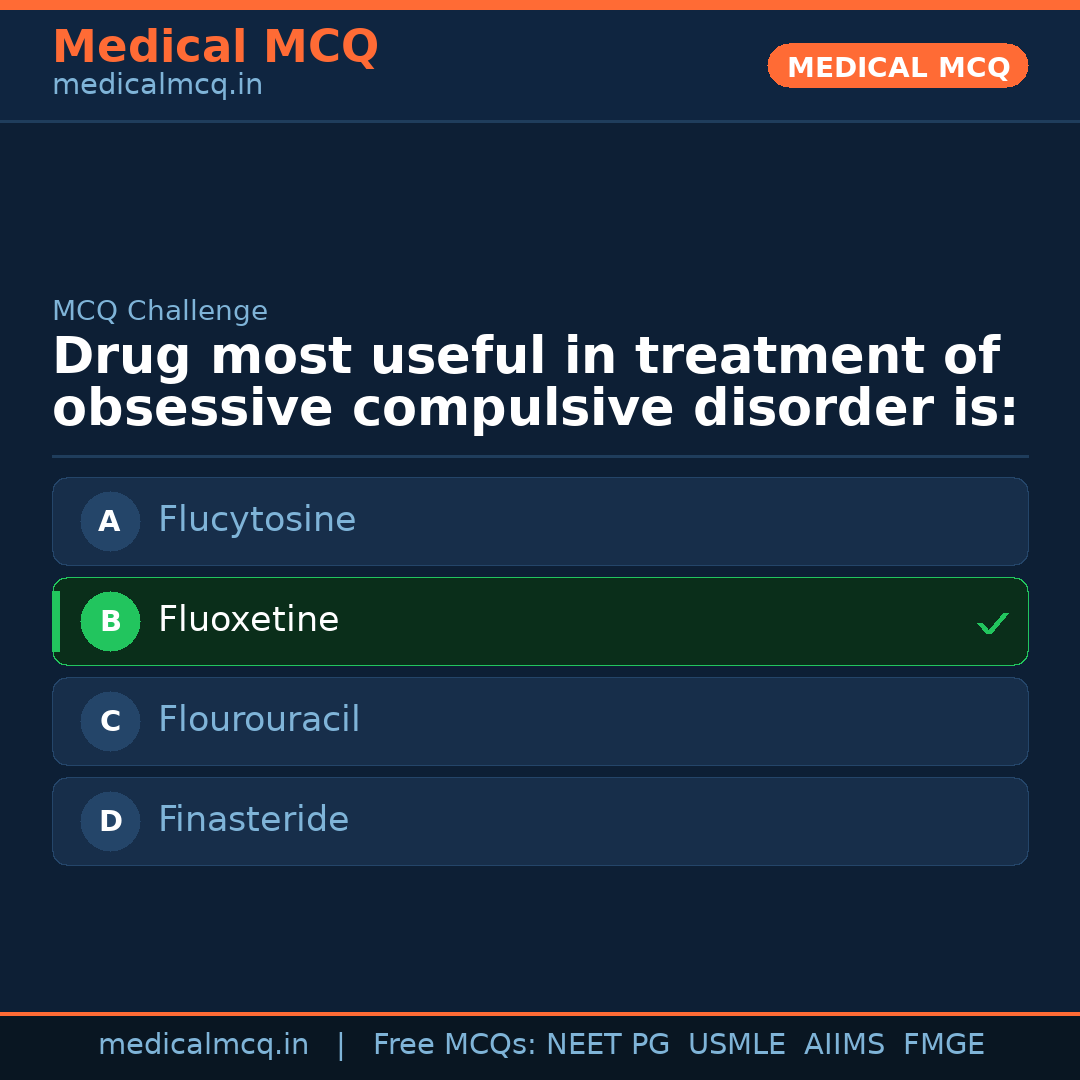
Task: Click the letter A circle badge
Action: (x=110, y=521)
